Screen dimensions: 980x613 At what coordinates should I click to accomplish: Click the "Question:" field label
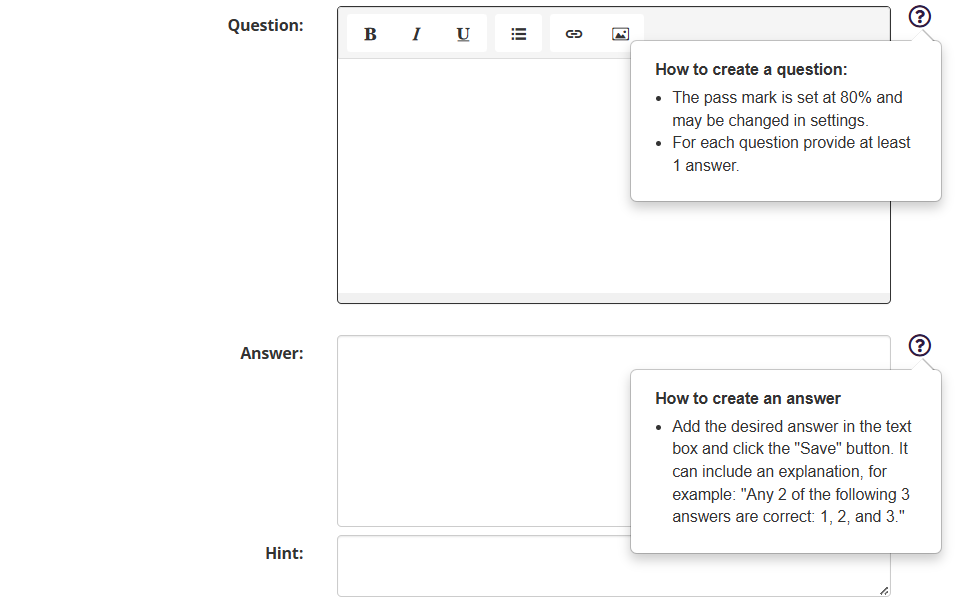point(265,25)
